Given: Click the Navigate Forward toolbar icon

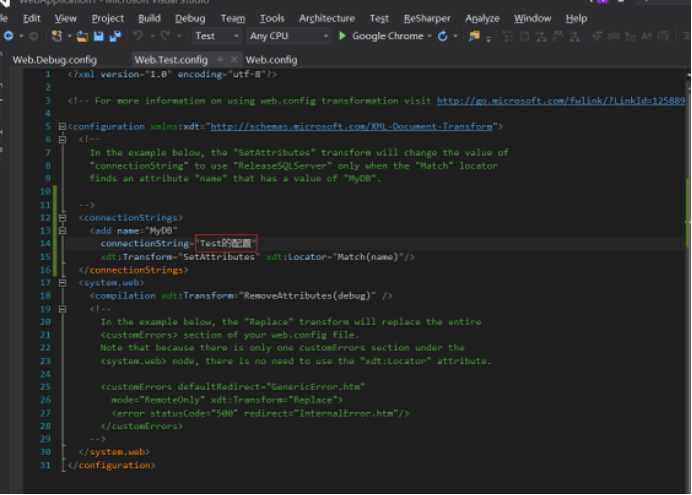Looking at the screenshot, I should [34, 36].
